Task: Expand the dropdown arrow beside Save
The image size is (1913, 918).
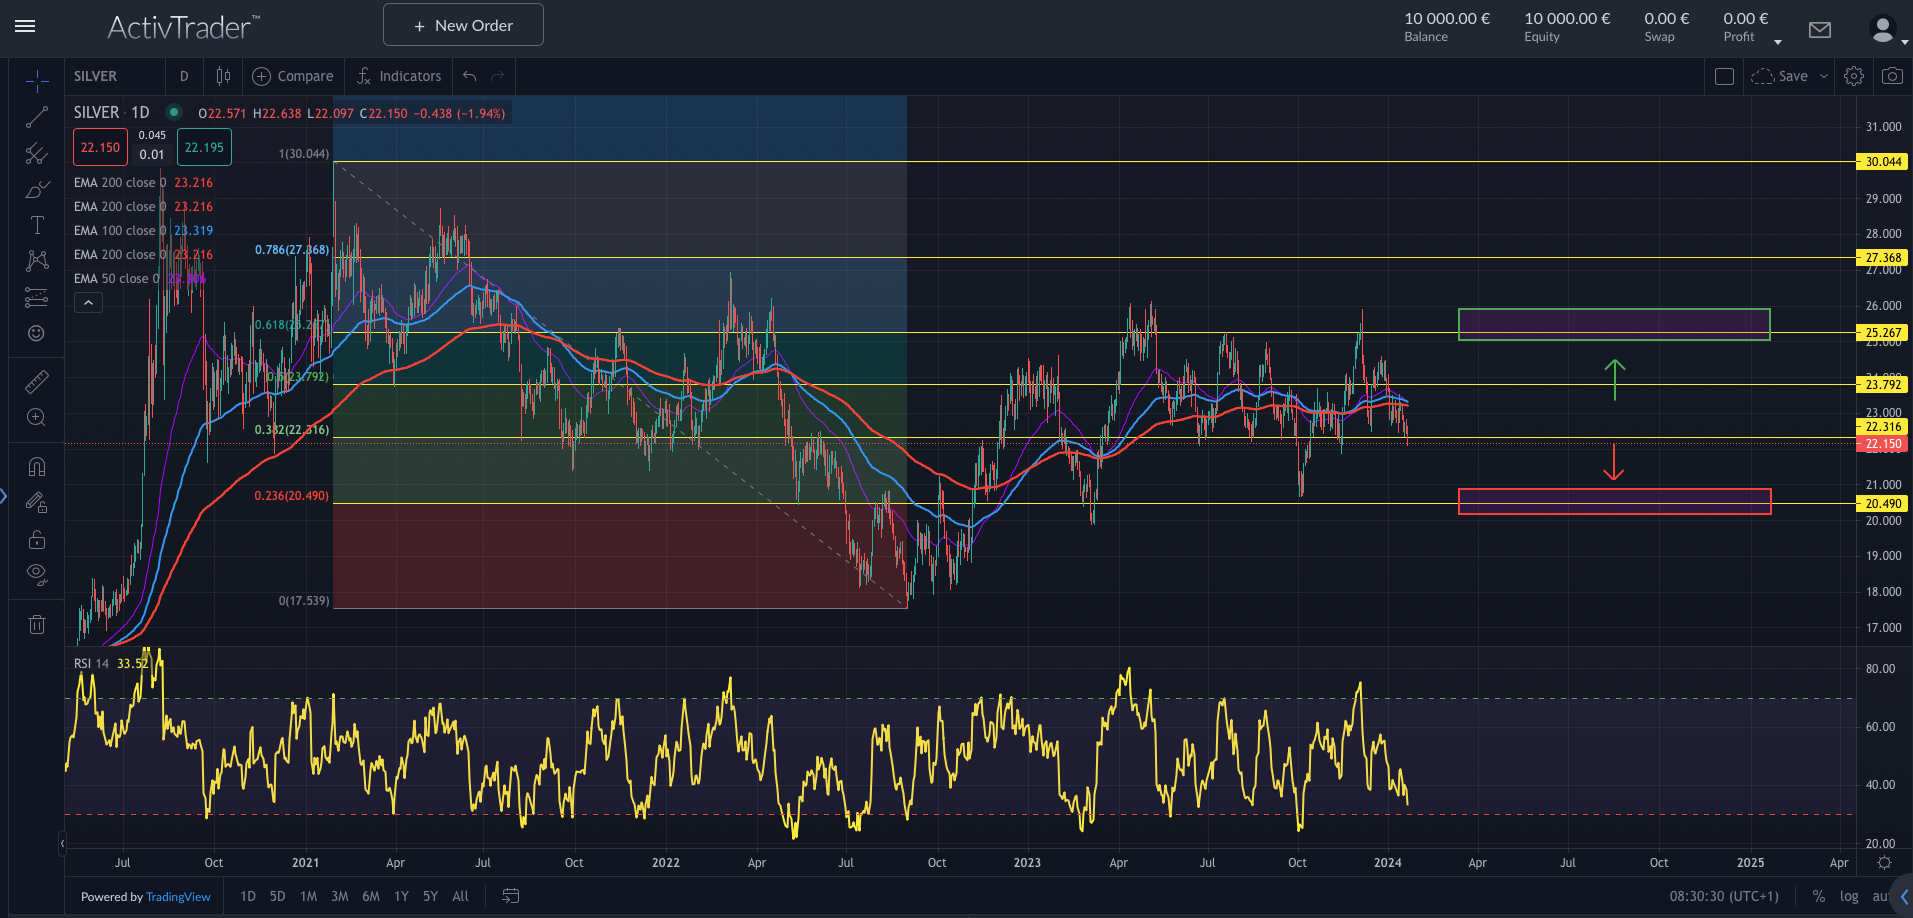Action: (x=1823, y=76)
